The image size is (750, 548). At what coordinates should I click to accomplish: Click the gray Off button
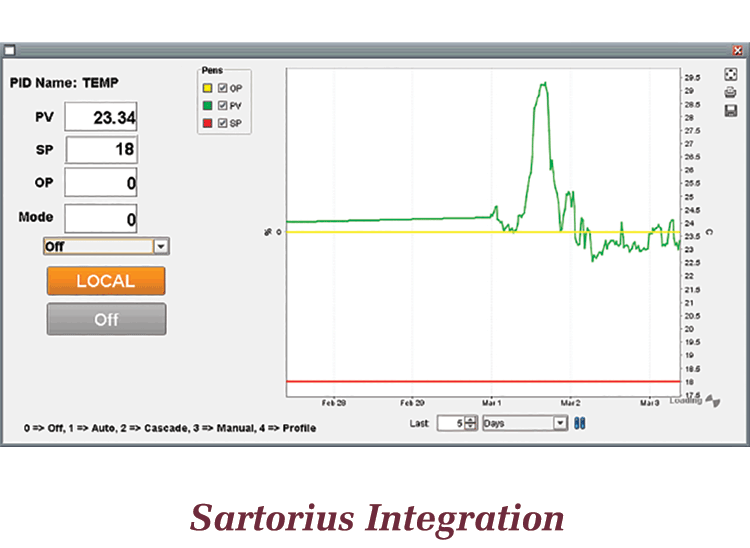[106, 319]
